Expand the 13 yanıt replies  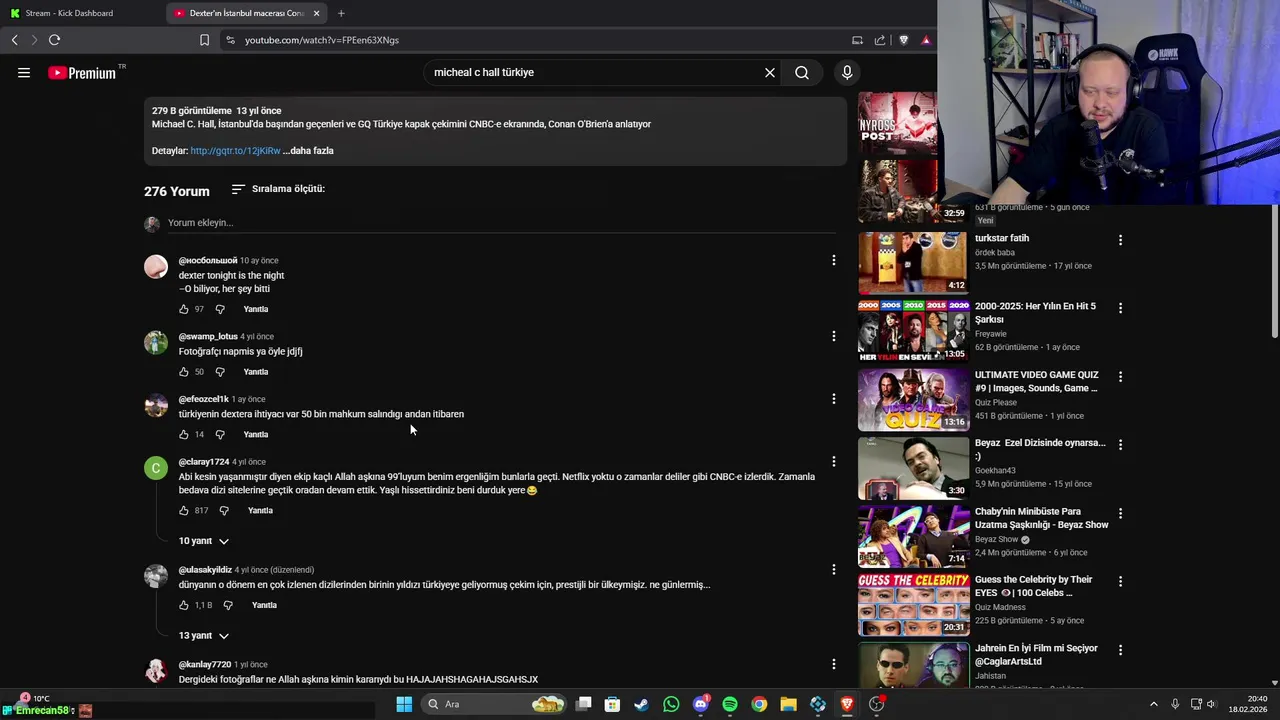coord(204,636)
